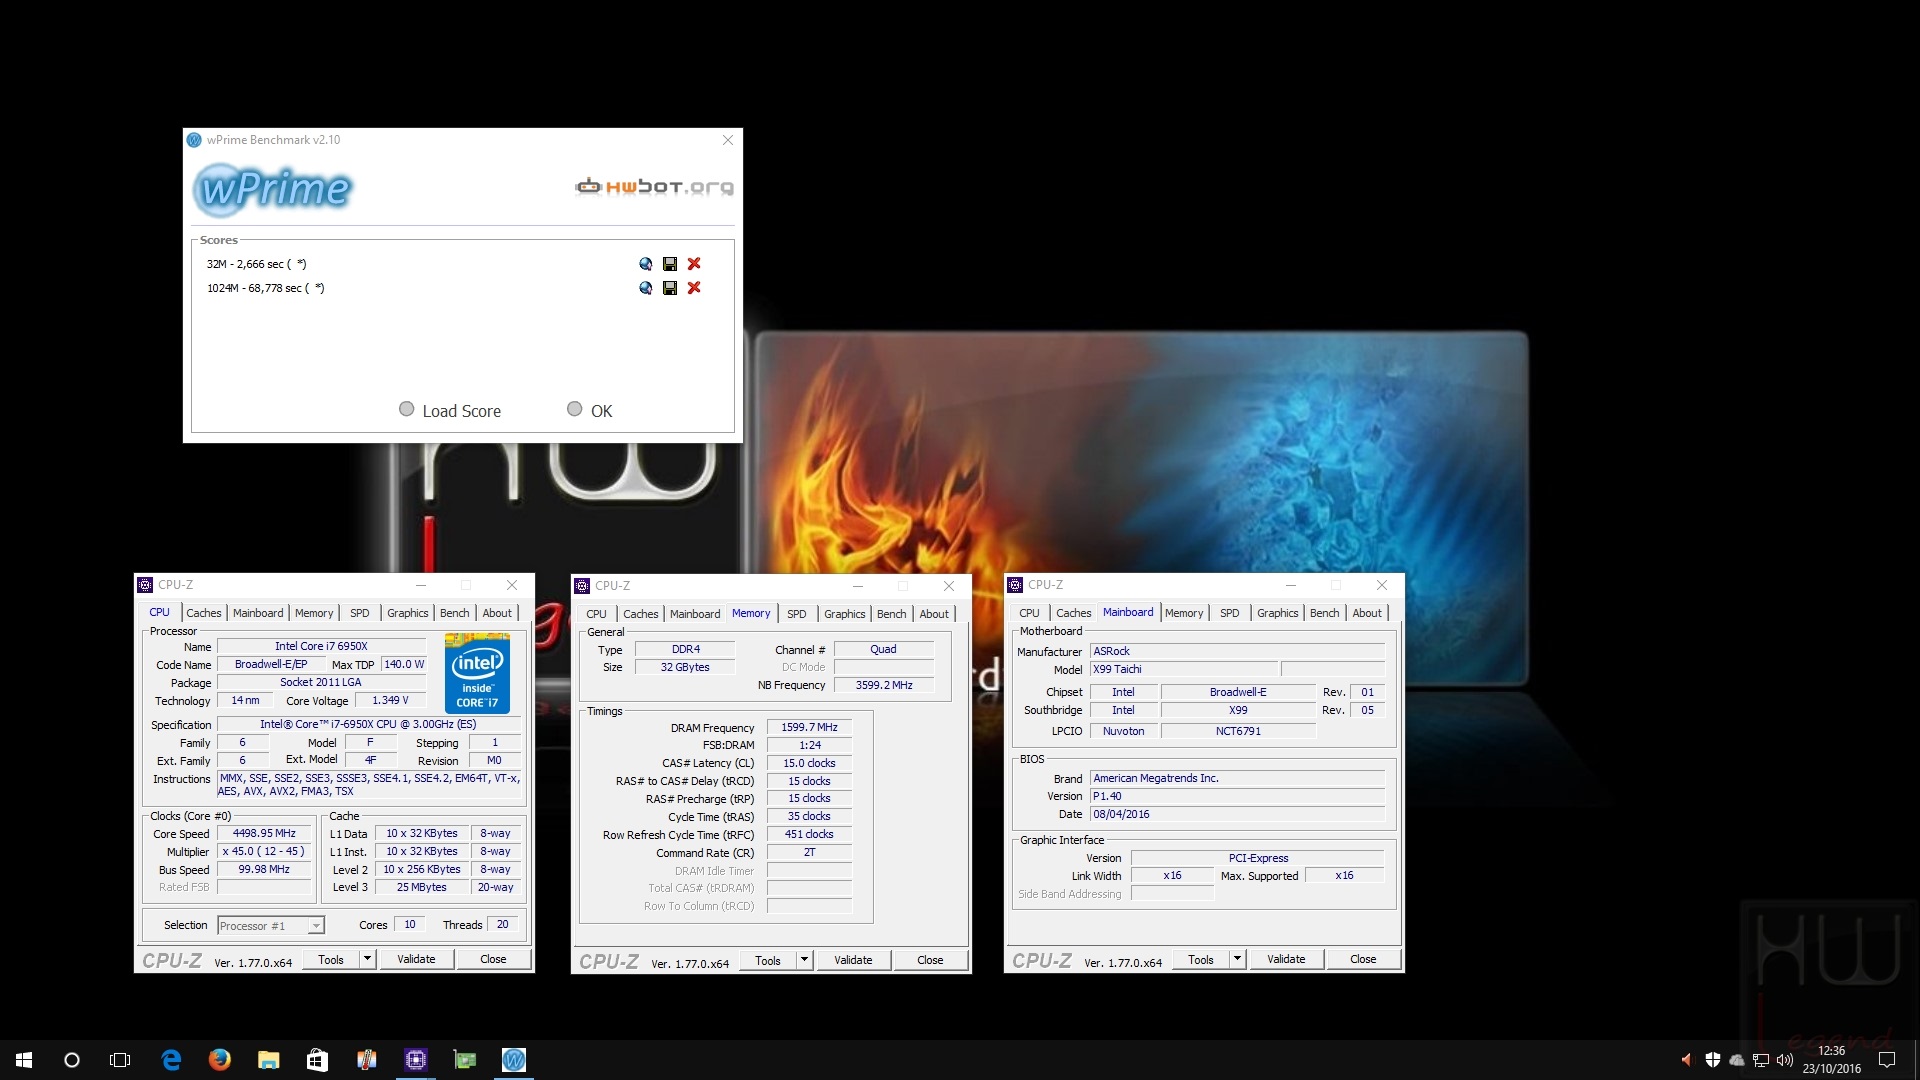1920x1080 pixels.
Task: Click the Max TDP 140.0 W value
Action: coord(404,664)
